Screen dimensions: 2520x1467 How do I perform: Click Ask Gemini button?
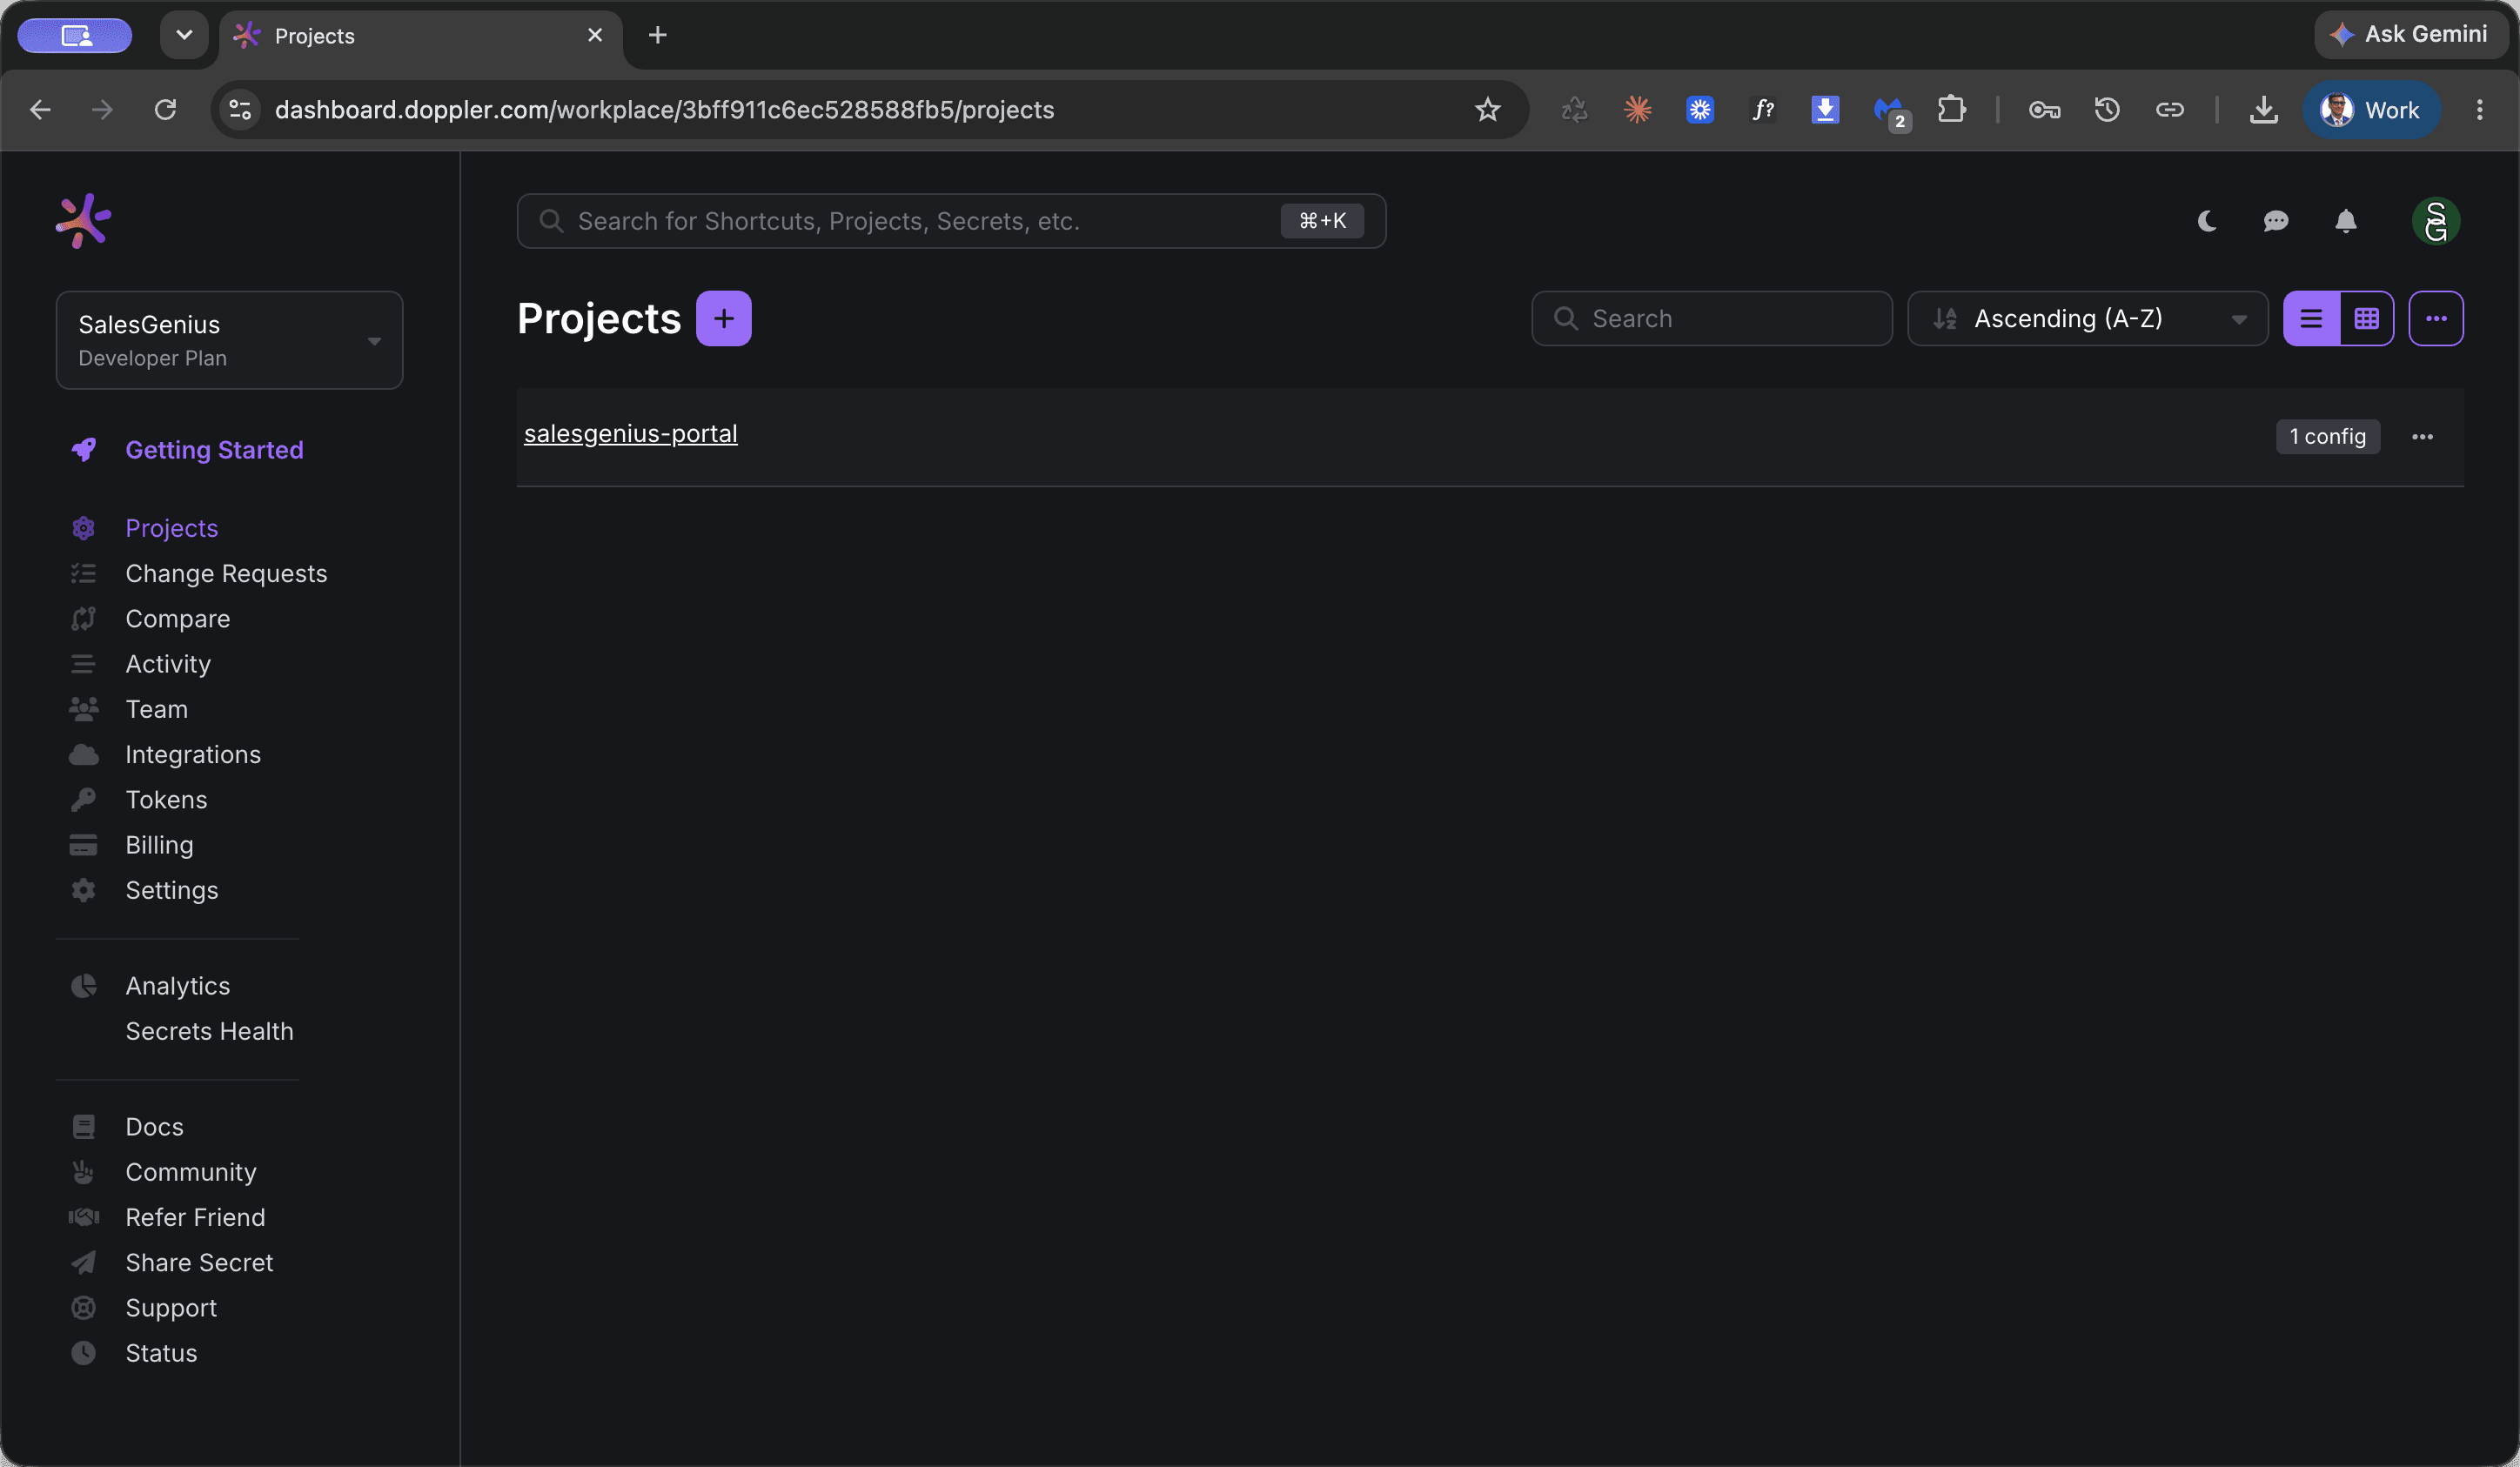[x=2412, y=35]
